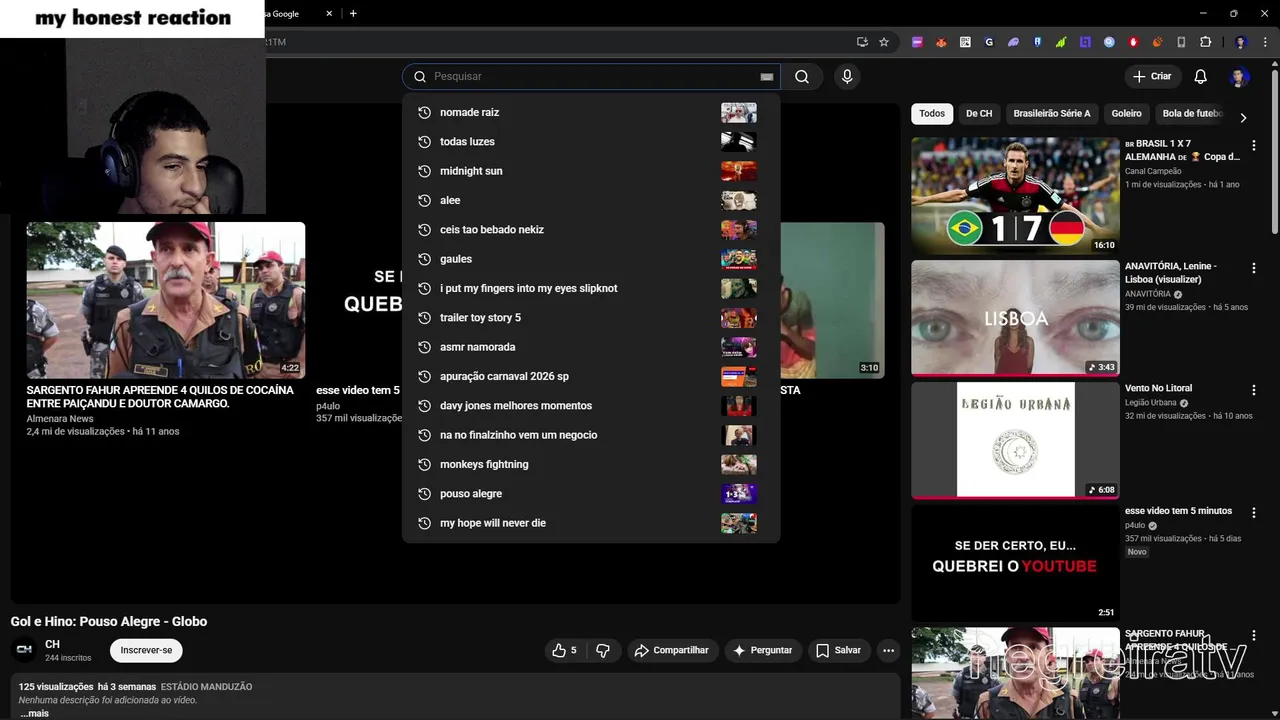The image size is (1280, 720).
Task: Select suggestion 'todas luzes'
Action: pos(591,142)
